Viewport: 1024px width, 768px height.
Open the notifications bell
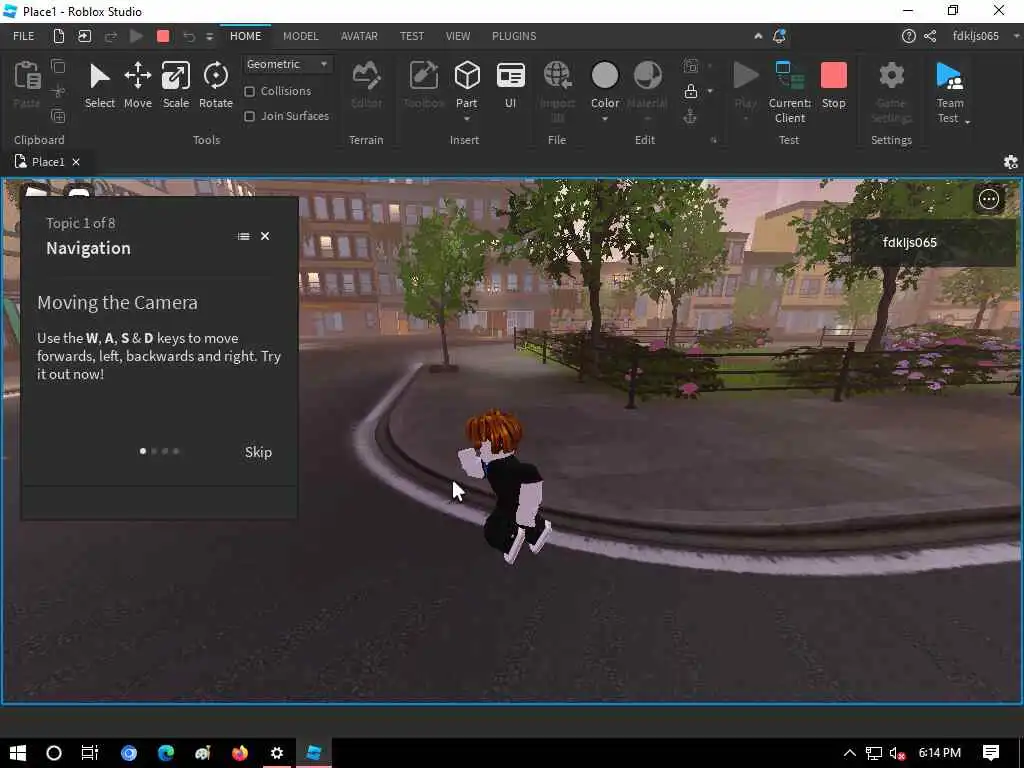tap(779, 36)
